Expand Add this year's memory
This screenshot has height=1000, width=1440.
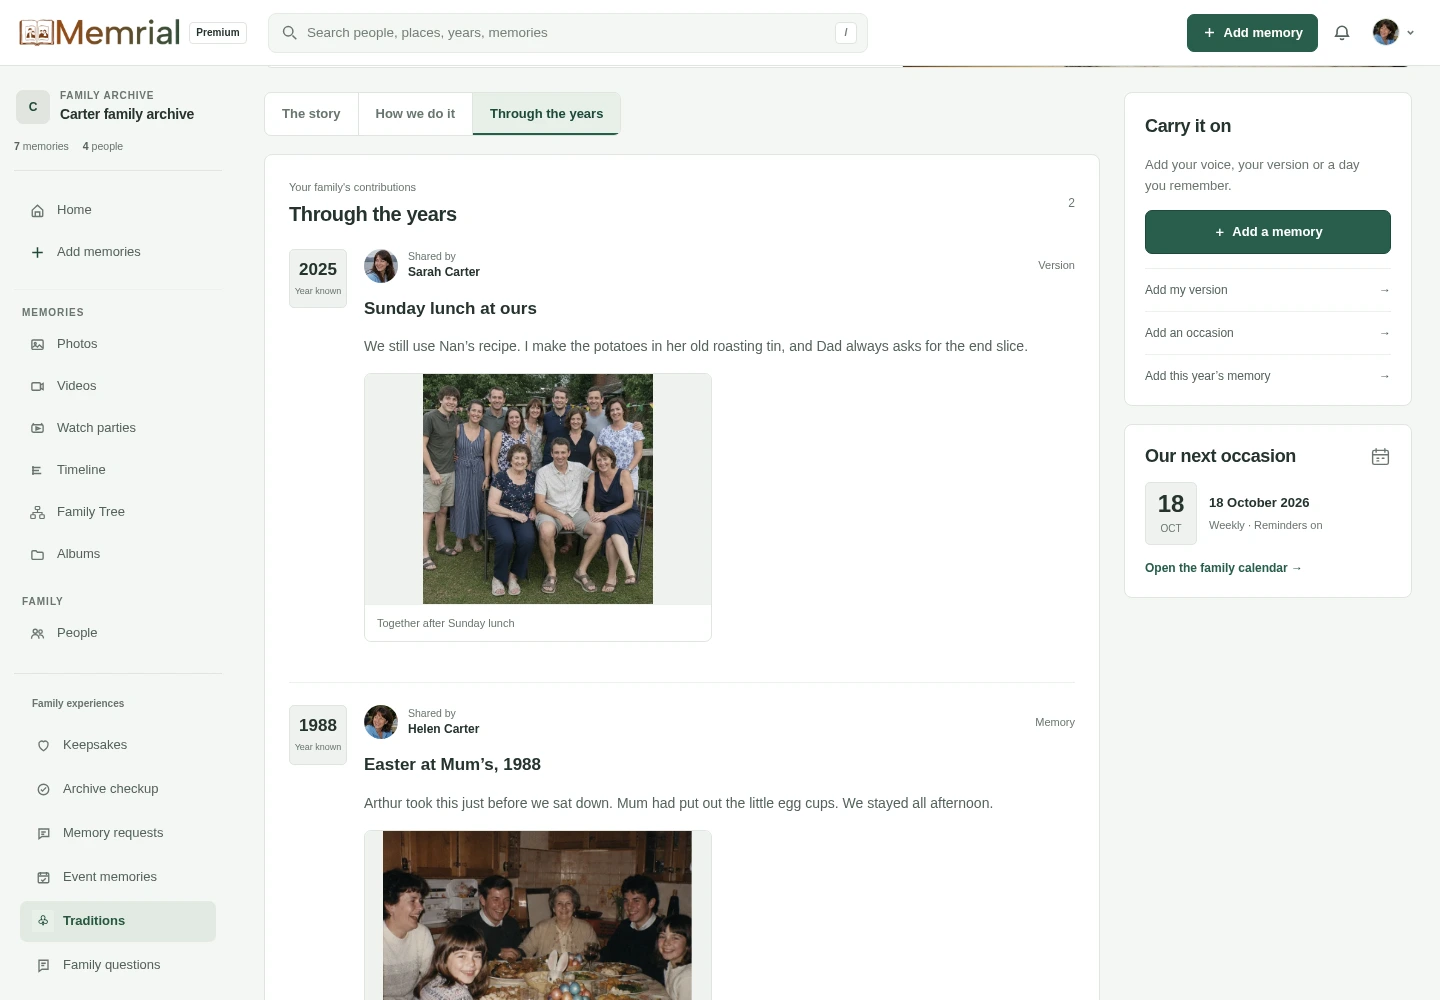tap(1268, 376)
